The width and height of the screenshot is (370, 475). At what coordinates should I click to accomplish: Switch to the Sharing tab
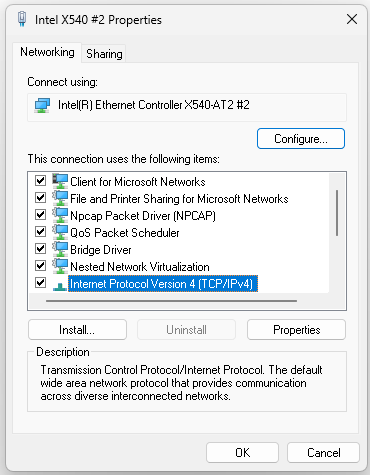point(104,54)
